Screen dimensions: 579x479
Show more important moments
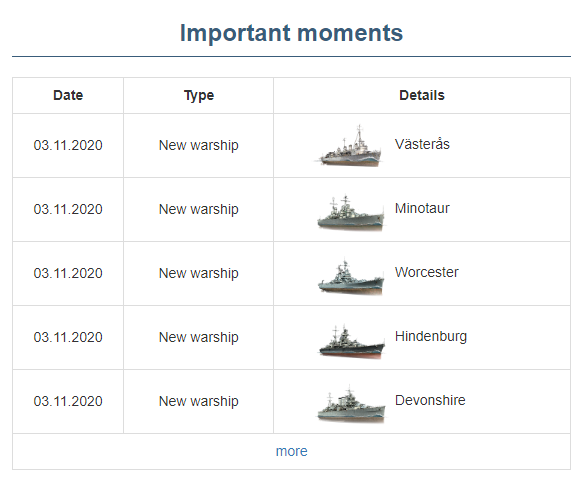tap(291, 451)
